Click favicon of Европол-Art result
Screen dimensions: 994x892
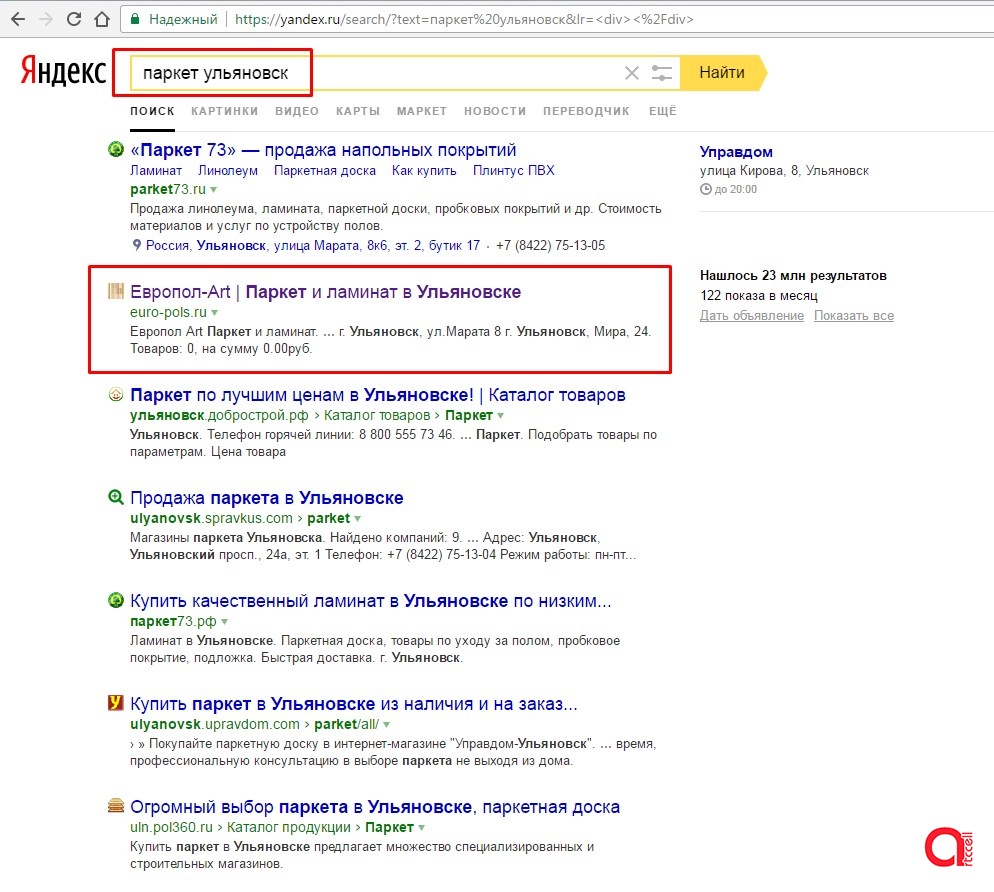[x=115, y=291]
